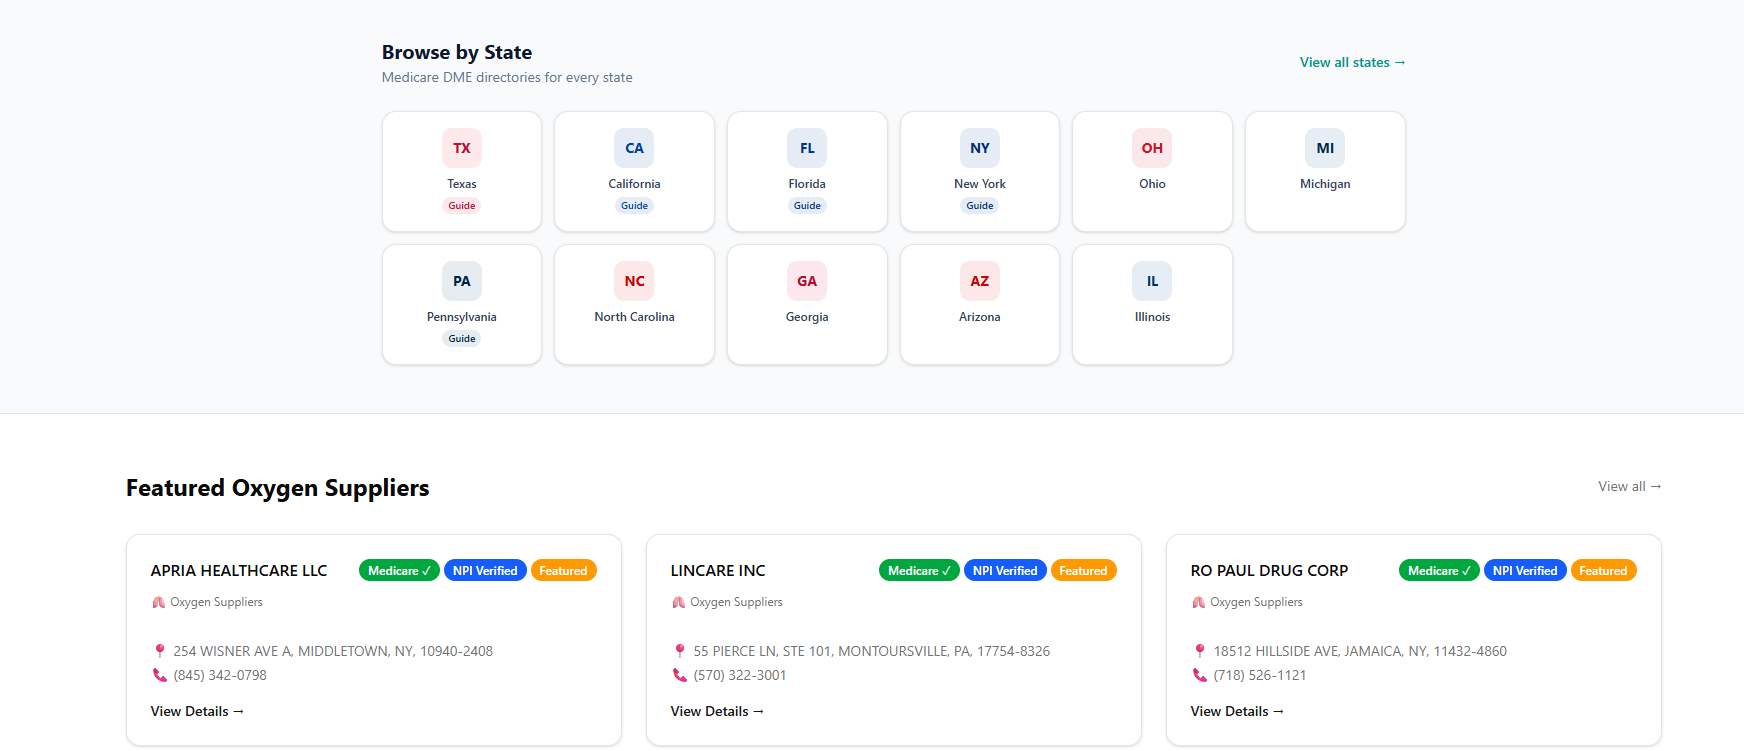Click the Medicare badge on LINCARE INC card
Viewport: 1744px width, 751px height.
919,570
